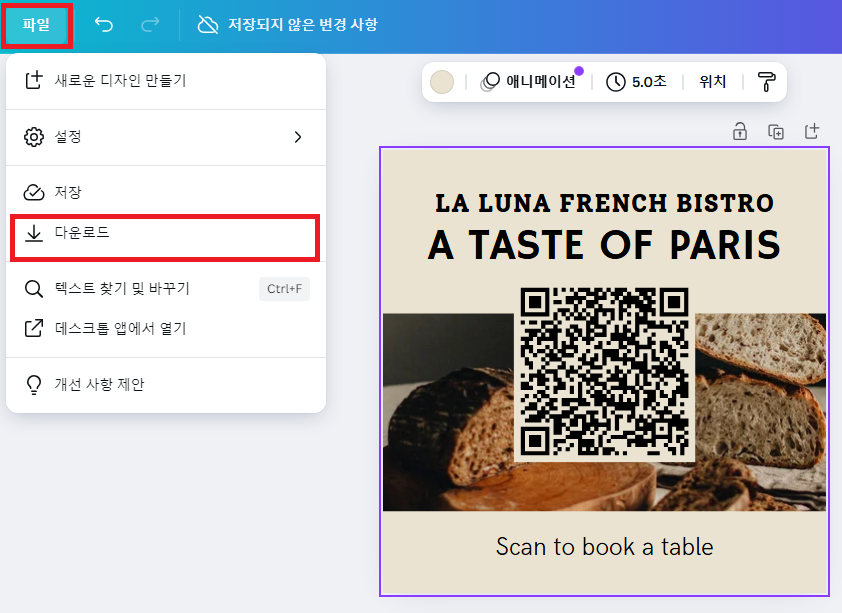Choose 저장 from the file menu

166,192
